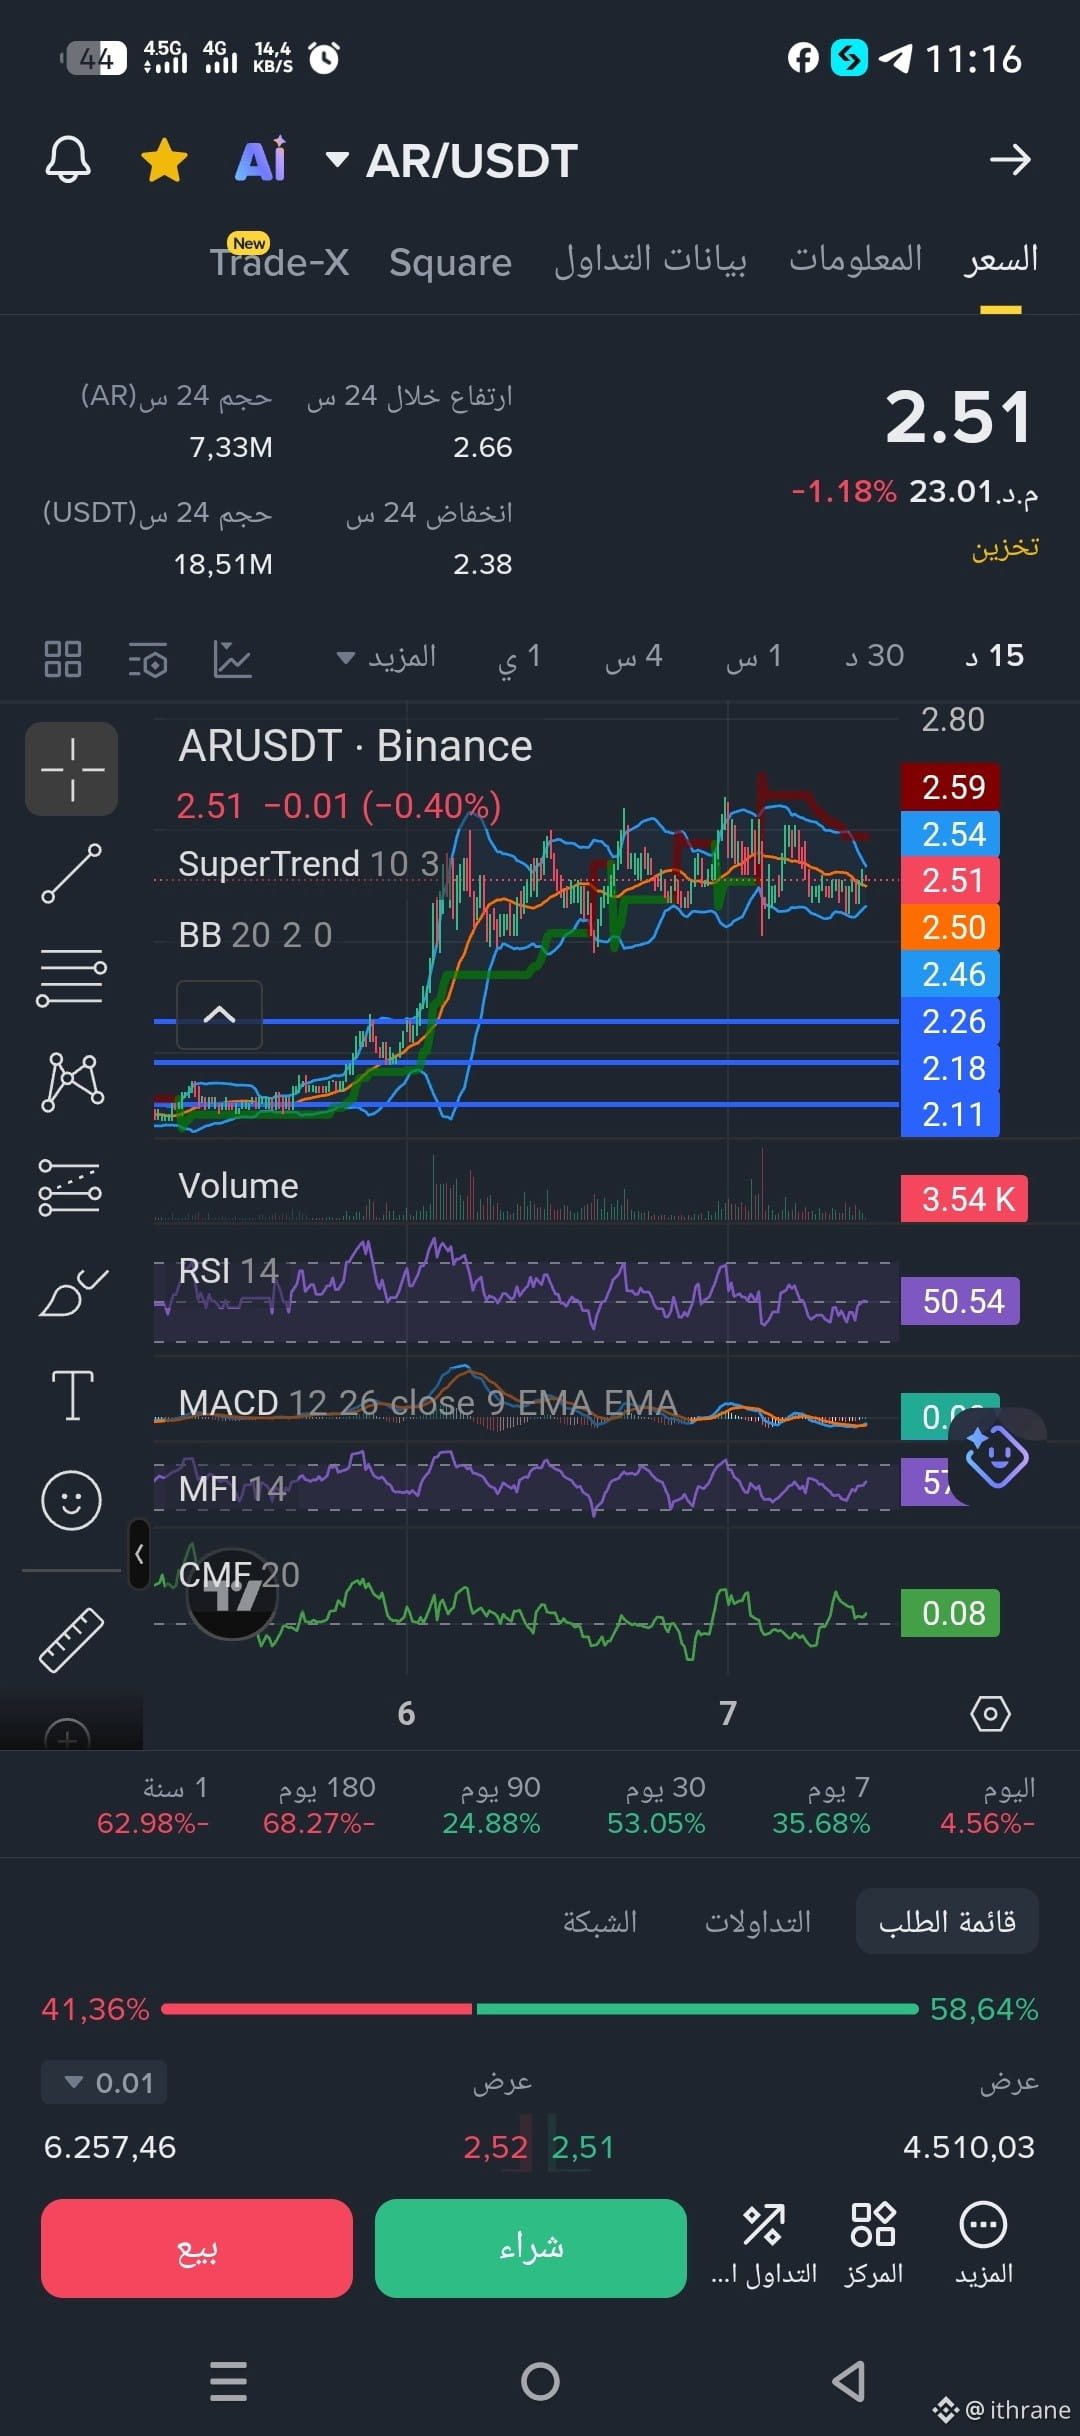Select the 4 س timeframe
1080x2436 pixels.
[x=633, y=657]
